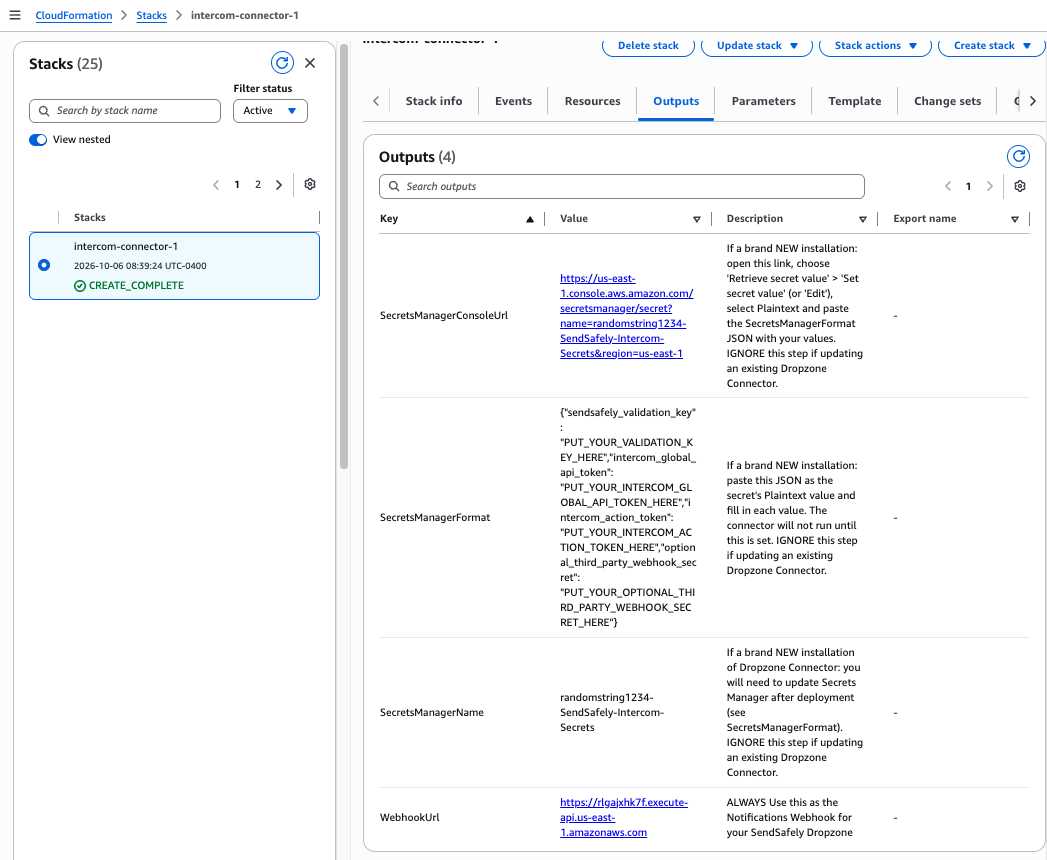
Task: Expand the Stack actions dropdown
Action: click(x=875, y=45)
